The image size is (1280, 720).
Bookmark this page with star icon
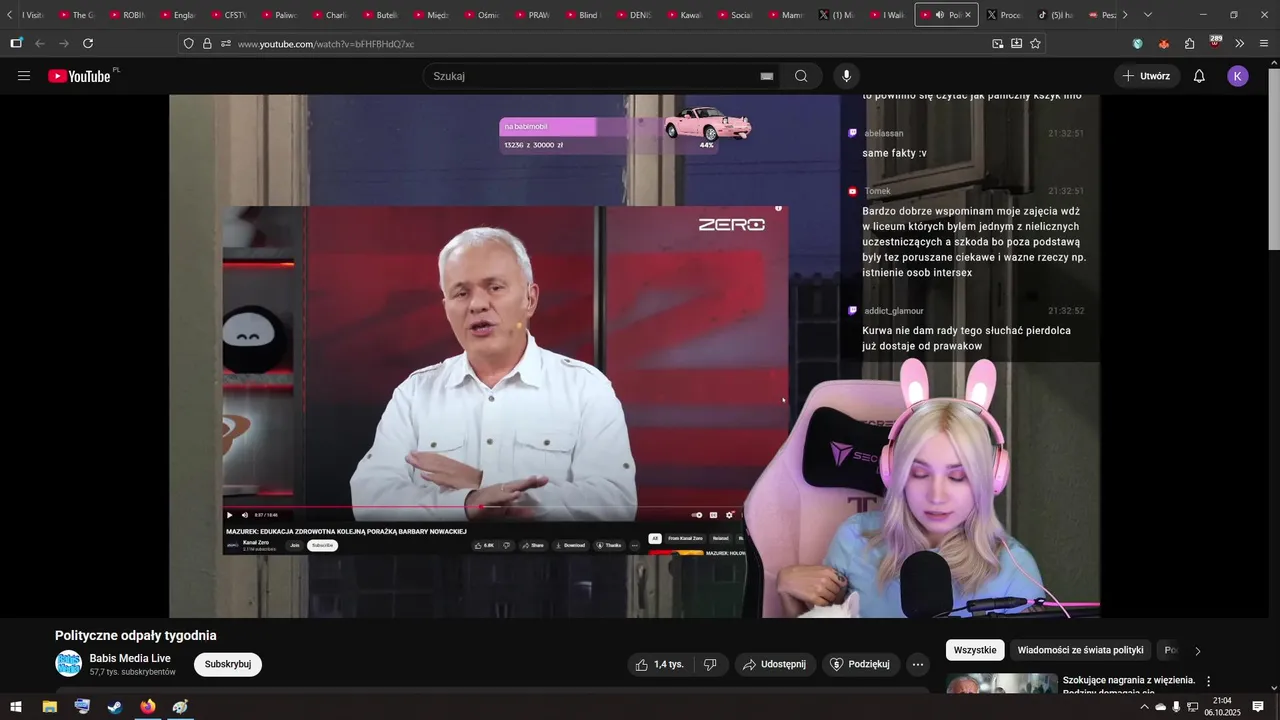(x=1035, y=43)
